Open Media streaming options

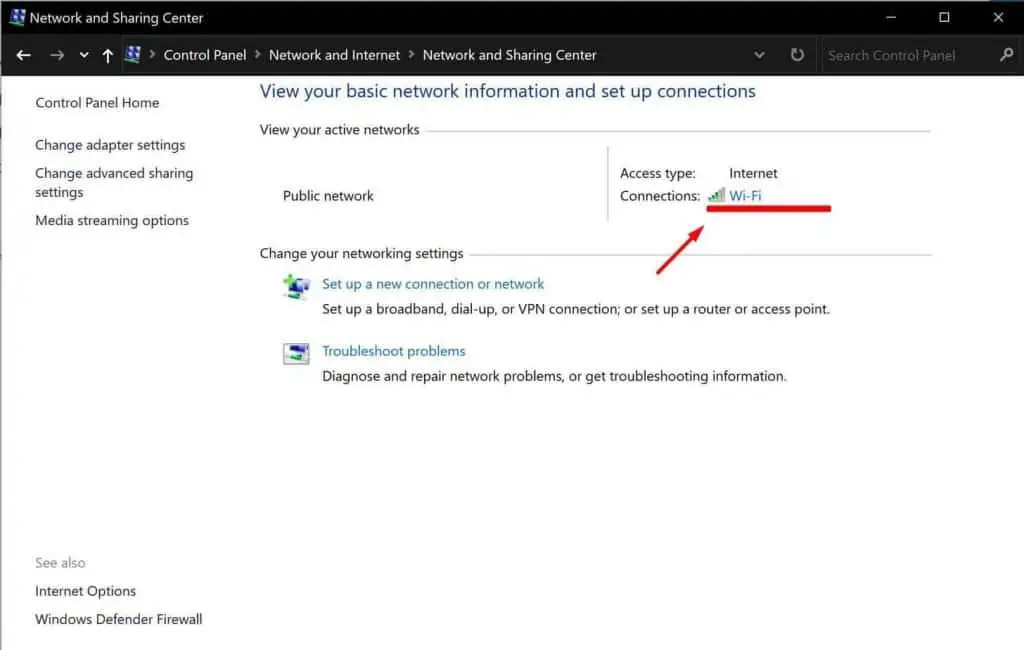[111, 220]
